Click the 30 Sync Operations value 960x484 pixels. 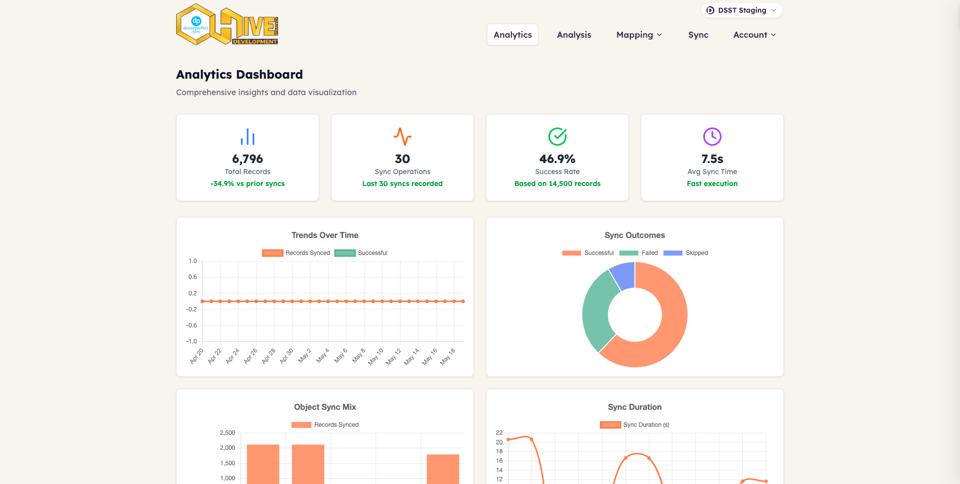pos(402,159)
